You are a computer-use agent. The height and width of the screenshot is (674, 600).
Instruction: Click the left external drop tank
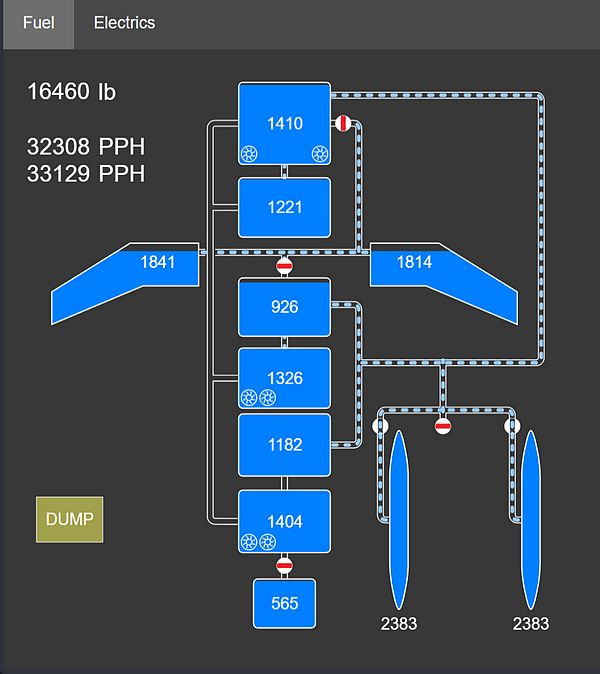click(399, 520)
